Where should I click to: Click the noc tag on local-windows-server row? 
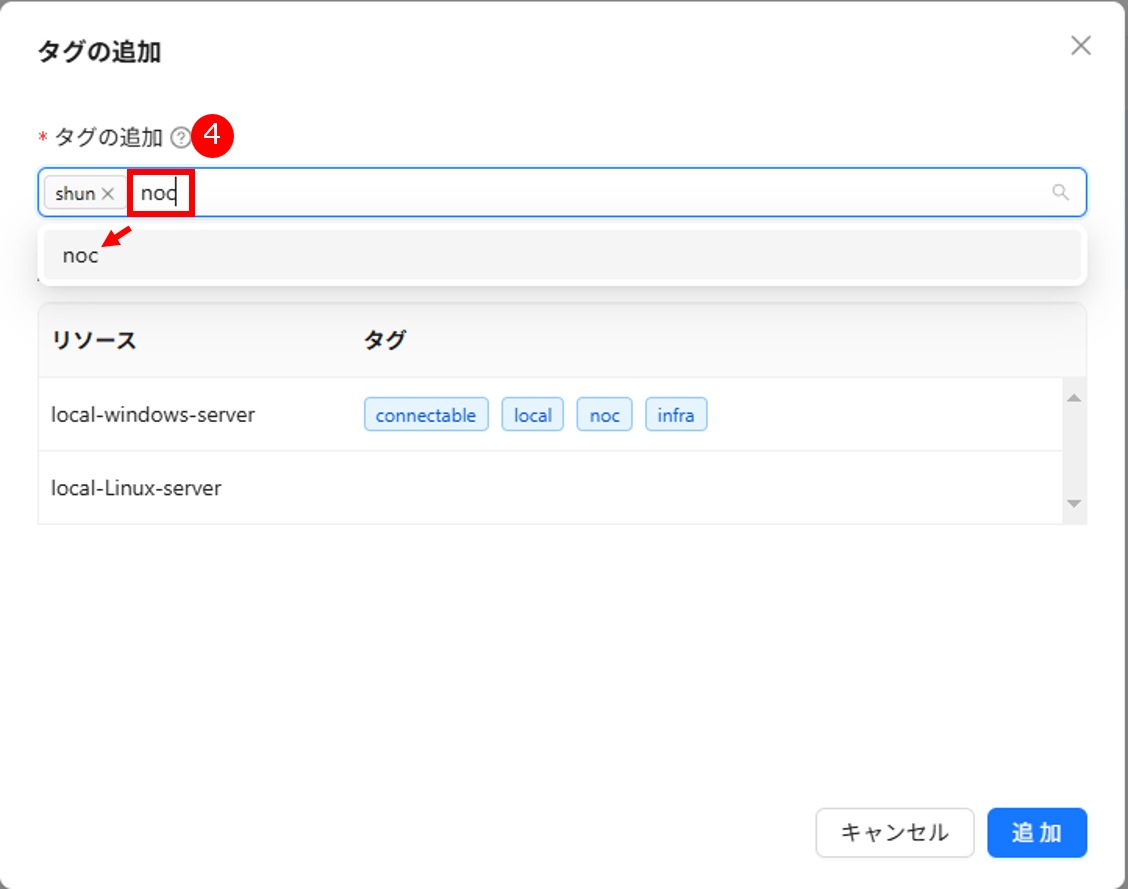(x=604, y=415)
